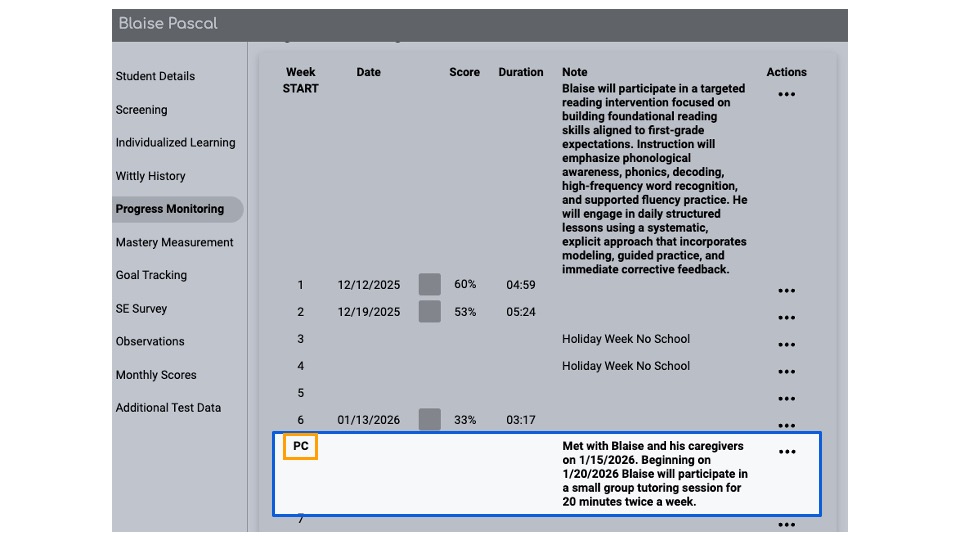Screen dimensions: 960x540
Task: Open actions menu for week 5 row
Action: click(x=786, y=399)
